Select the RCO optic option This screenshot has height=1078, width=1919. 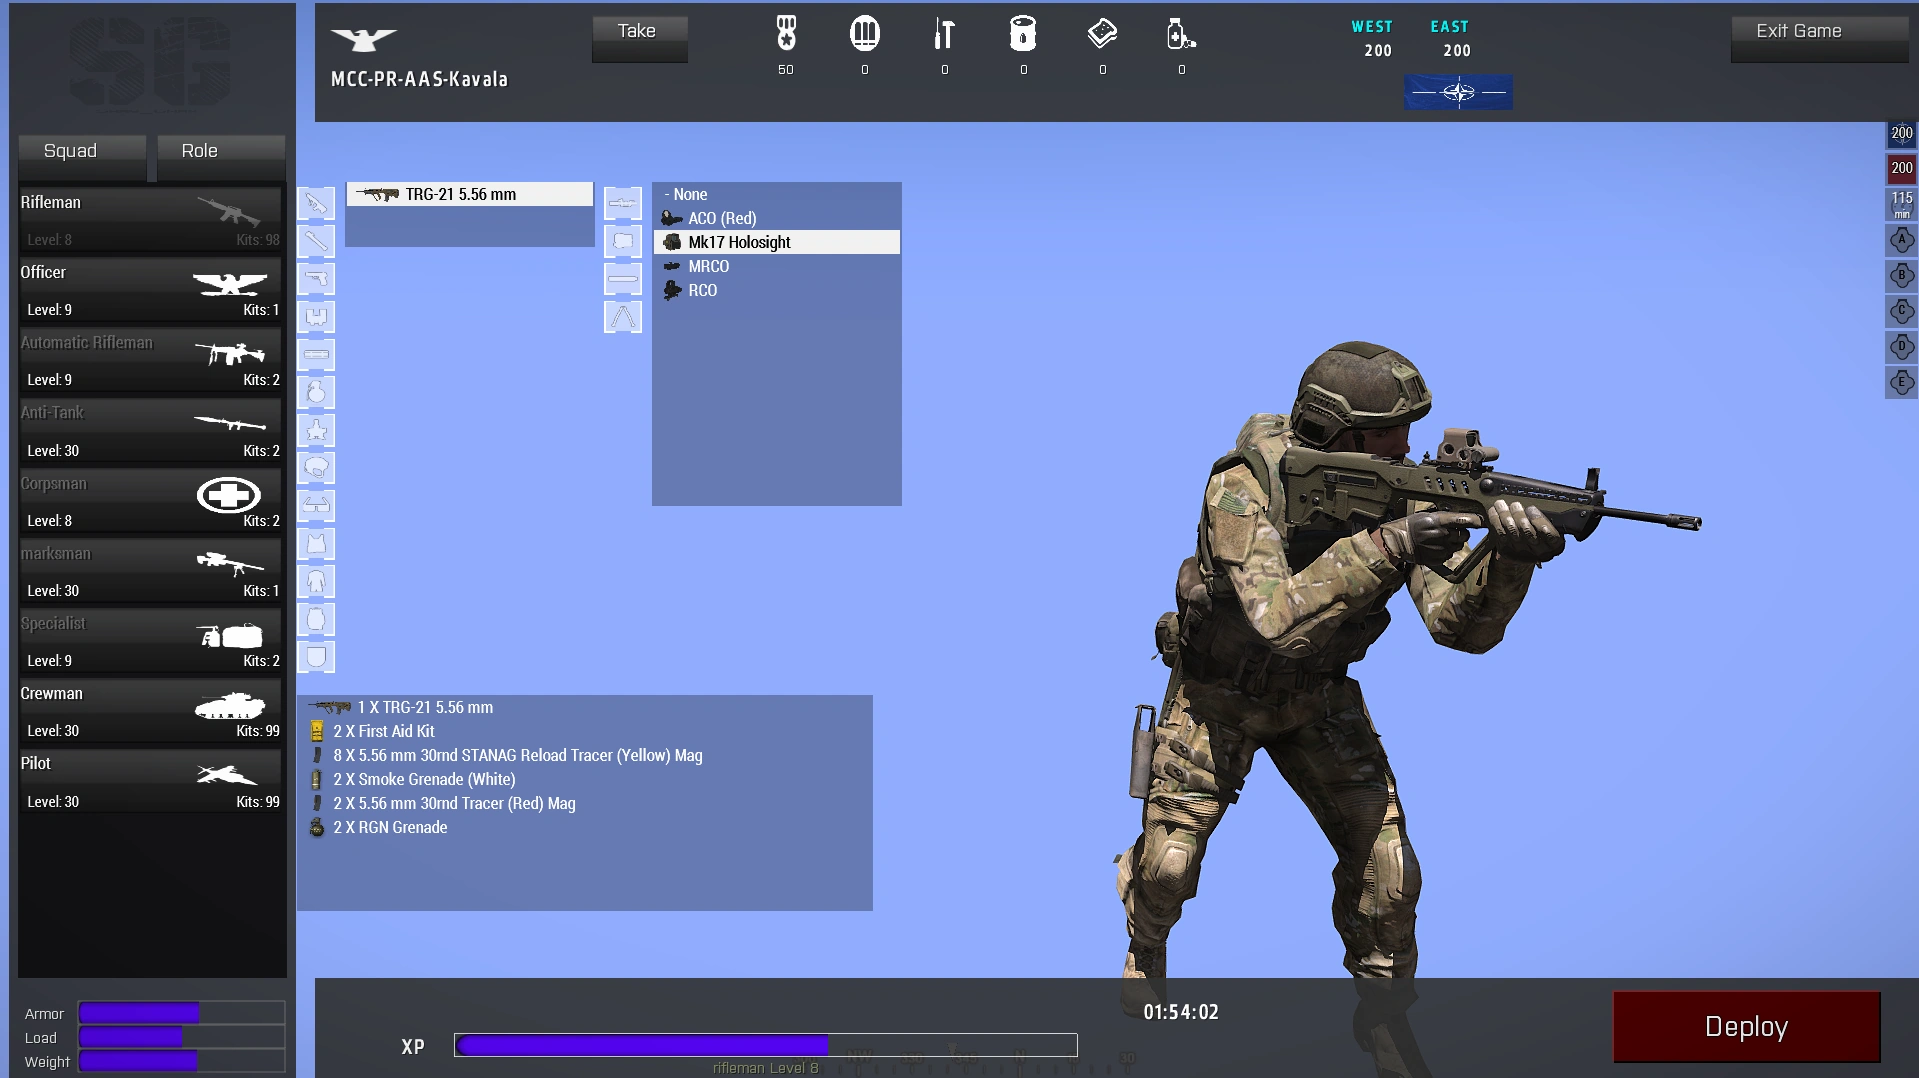click(x=702, y=290)
